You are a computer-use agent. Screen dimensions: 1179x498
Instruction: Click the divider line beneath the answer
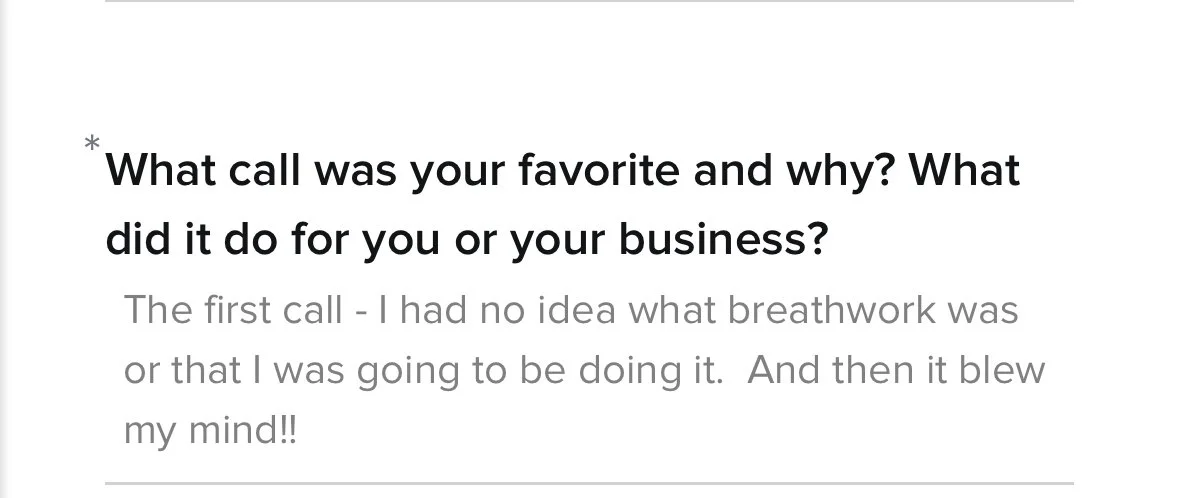[589, 483]
